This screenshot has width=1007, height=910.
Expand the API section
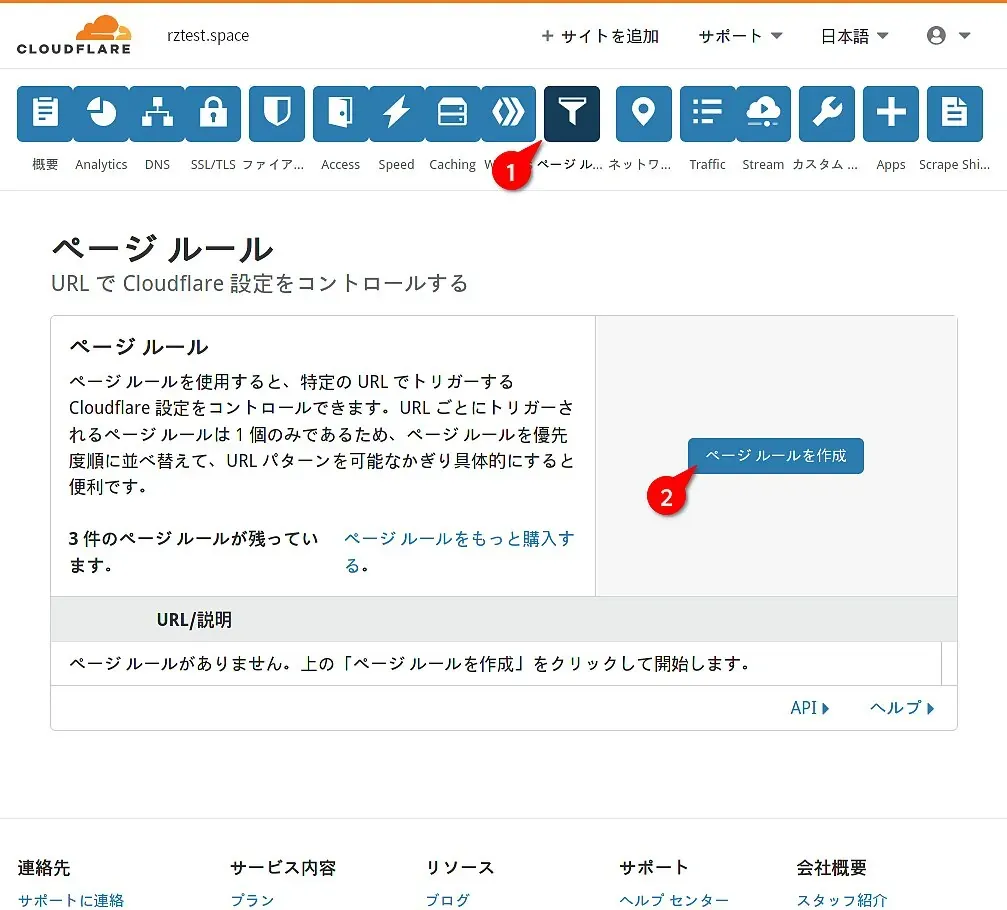tap(810, 708)
